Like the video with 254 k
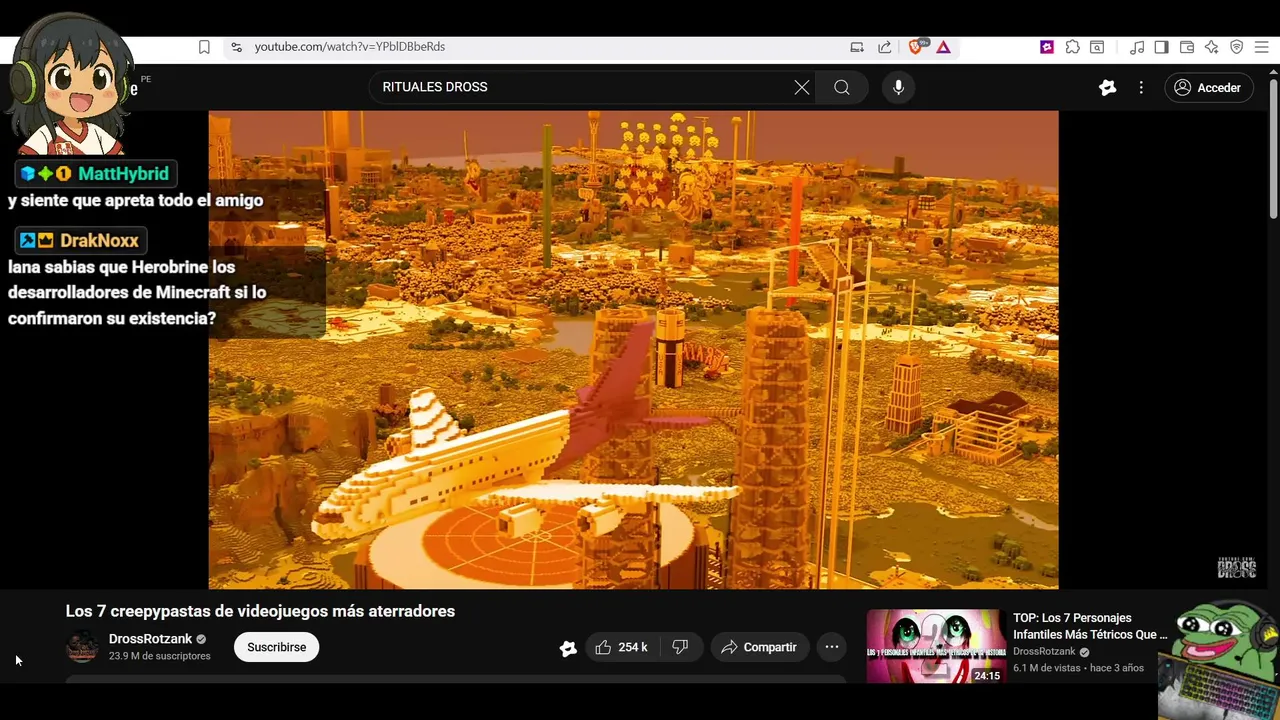The width and height of the screenshot is (1280, 720). tap(622, 647)
